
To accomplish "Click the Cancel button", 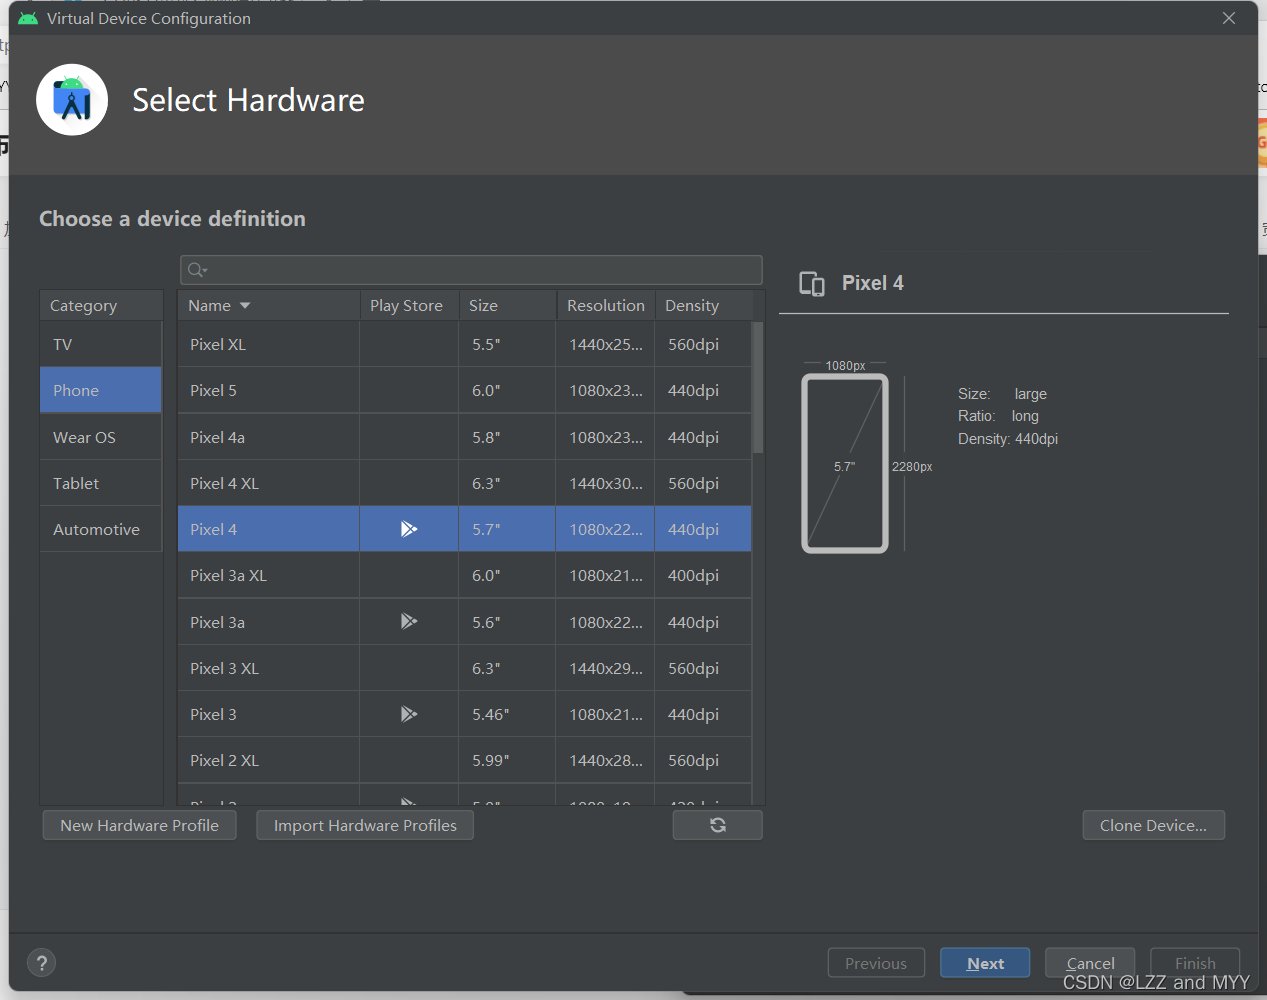I will [1090, 963].
